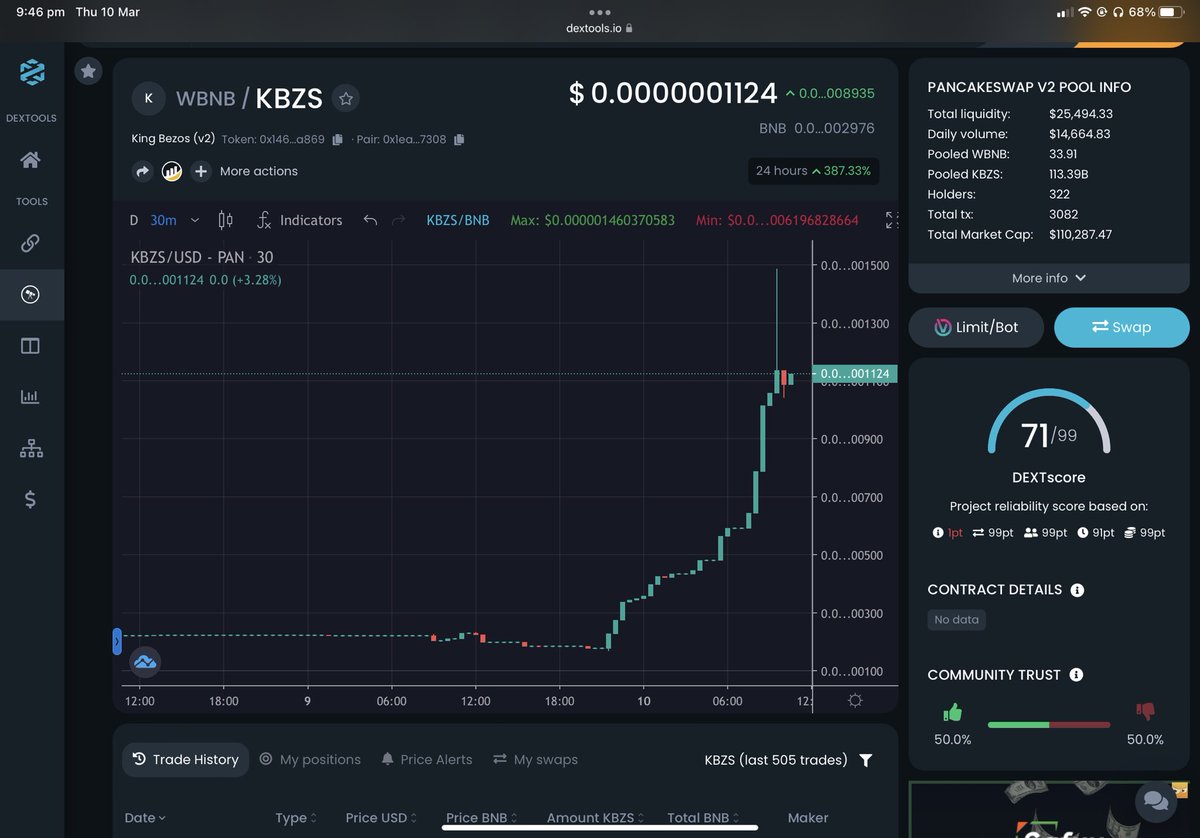This screenshot has width=1200, height=838.
Task: Open the gold chart badge icon
Action: point(172,171)
